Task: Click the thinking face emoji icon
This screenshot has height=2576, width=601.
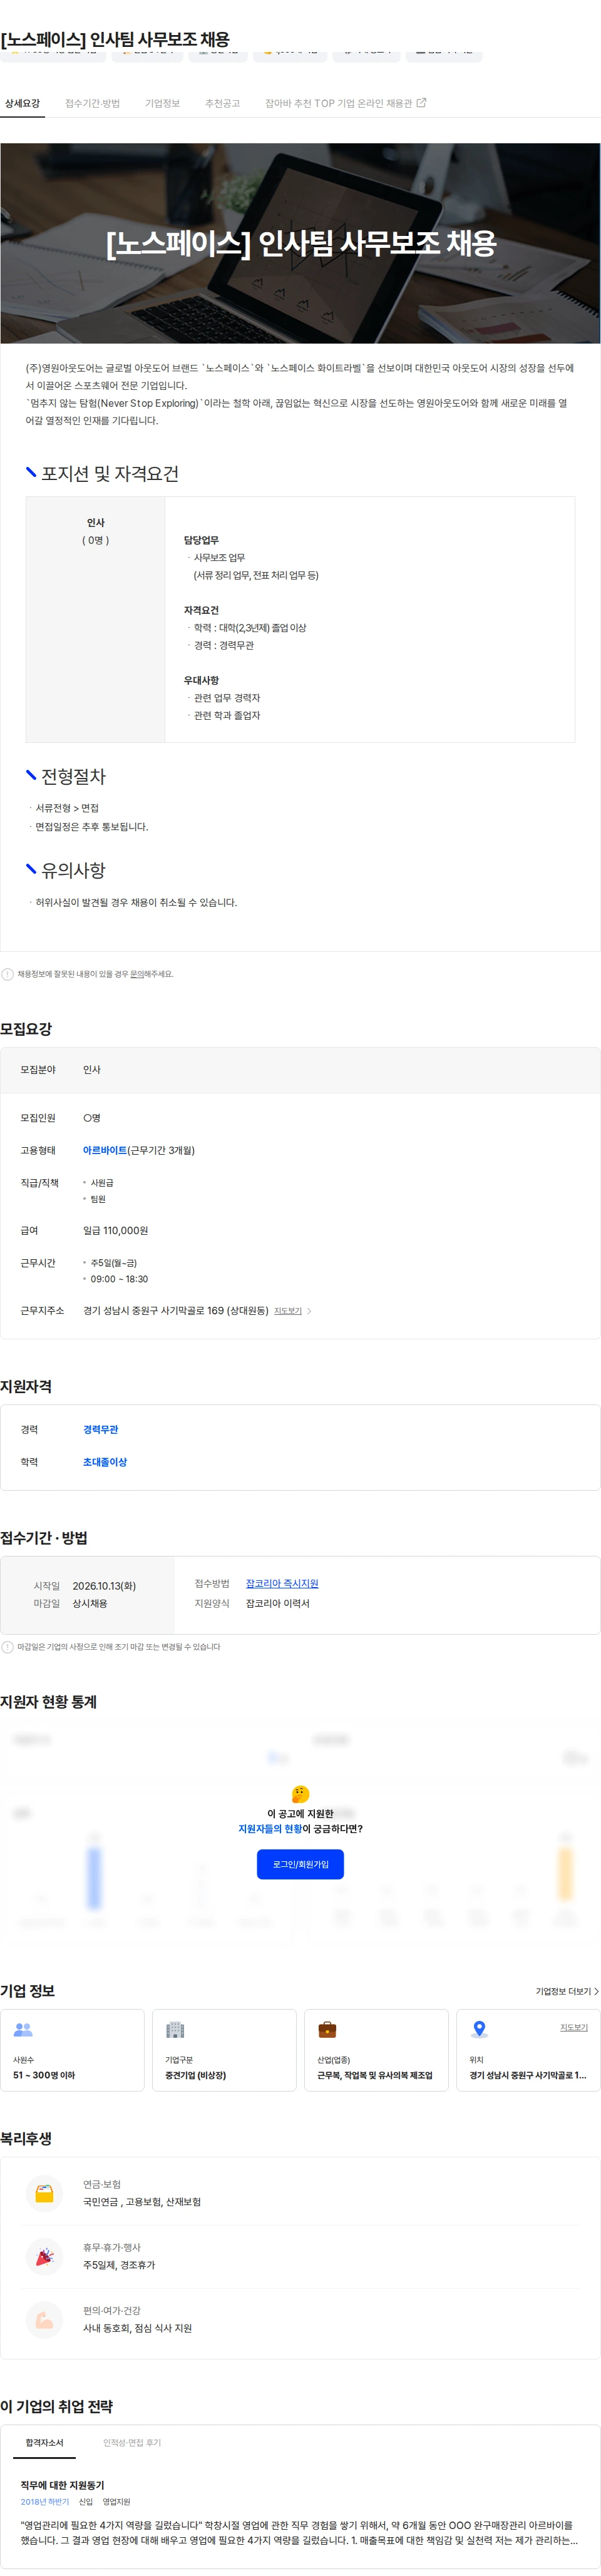Action: coord(300,1794)
